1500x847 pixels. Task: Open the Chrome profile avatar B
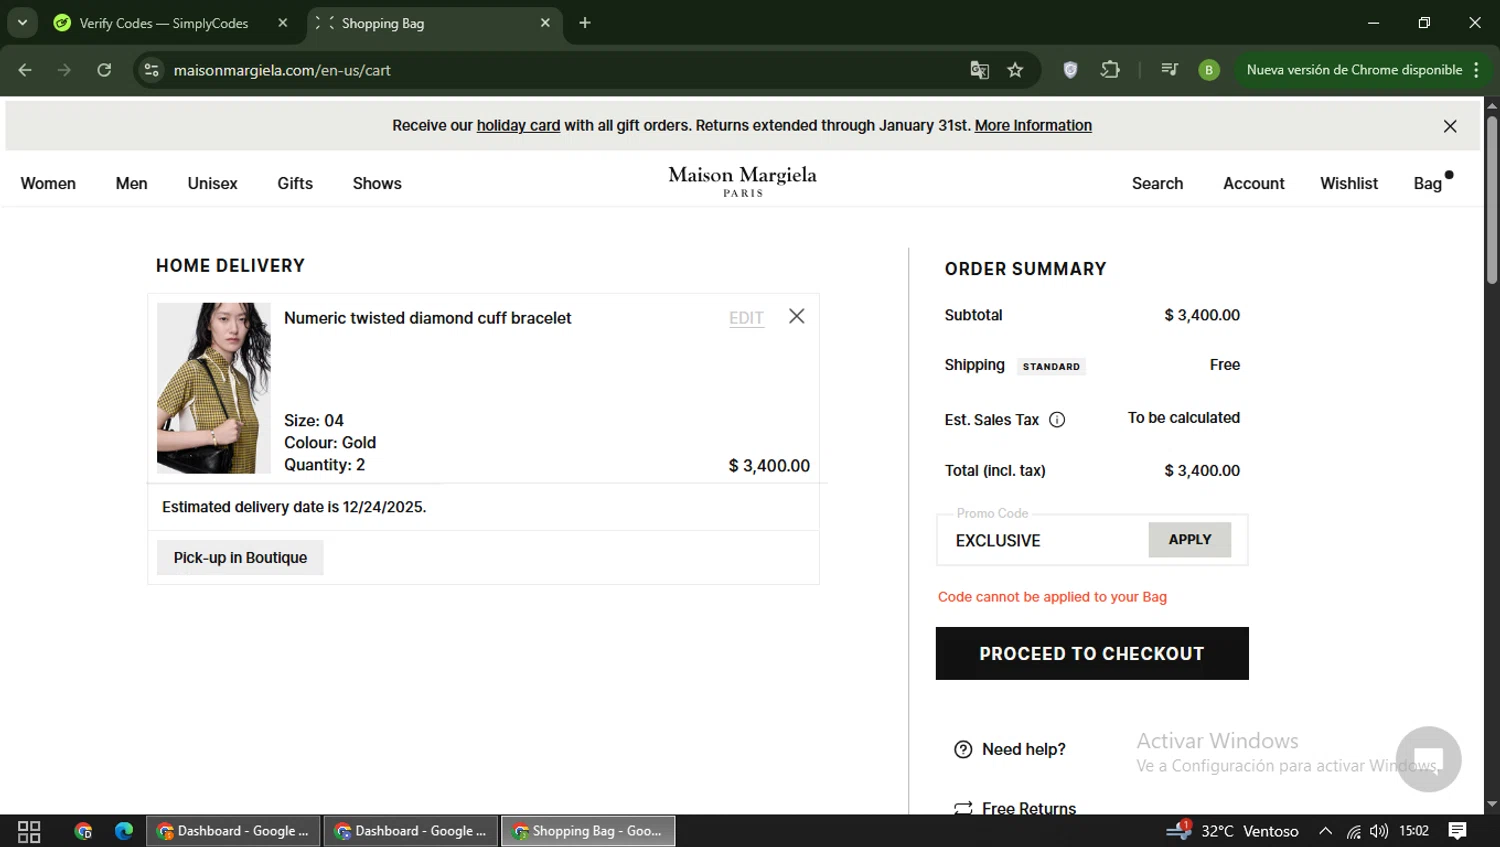point(1209,70)
